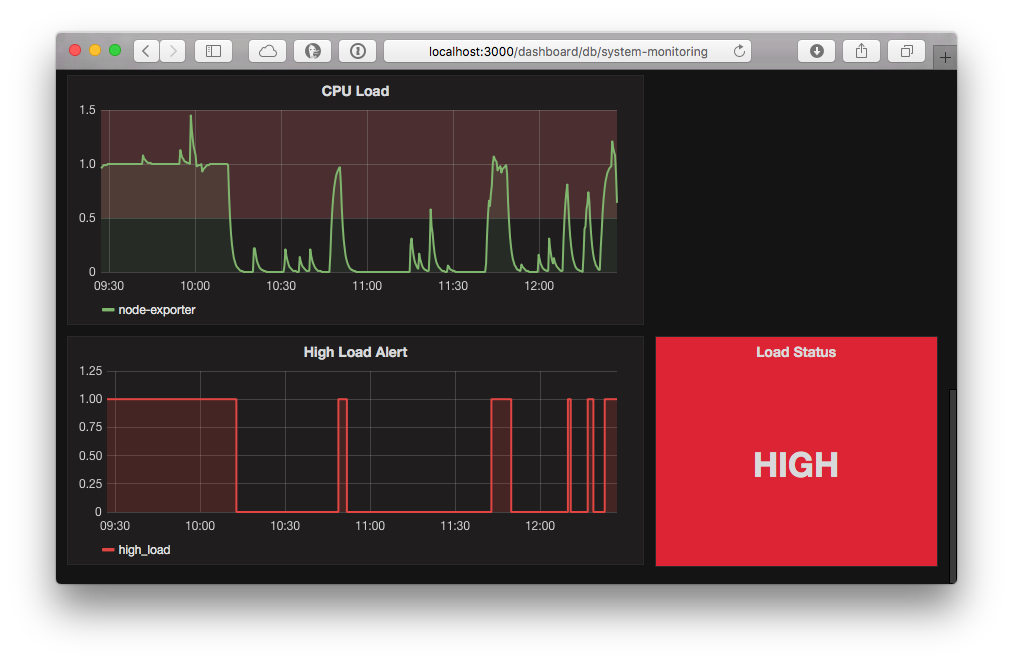1013x664 pixels.
Task: Go back with Safari back arrow
Action: tap(147, 51)
